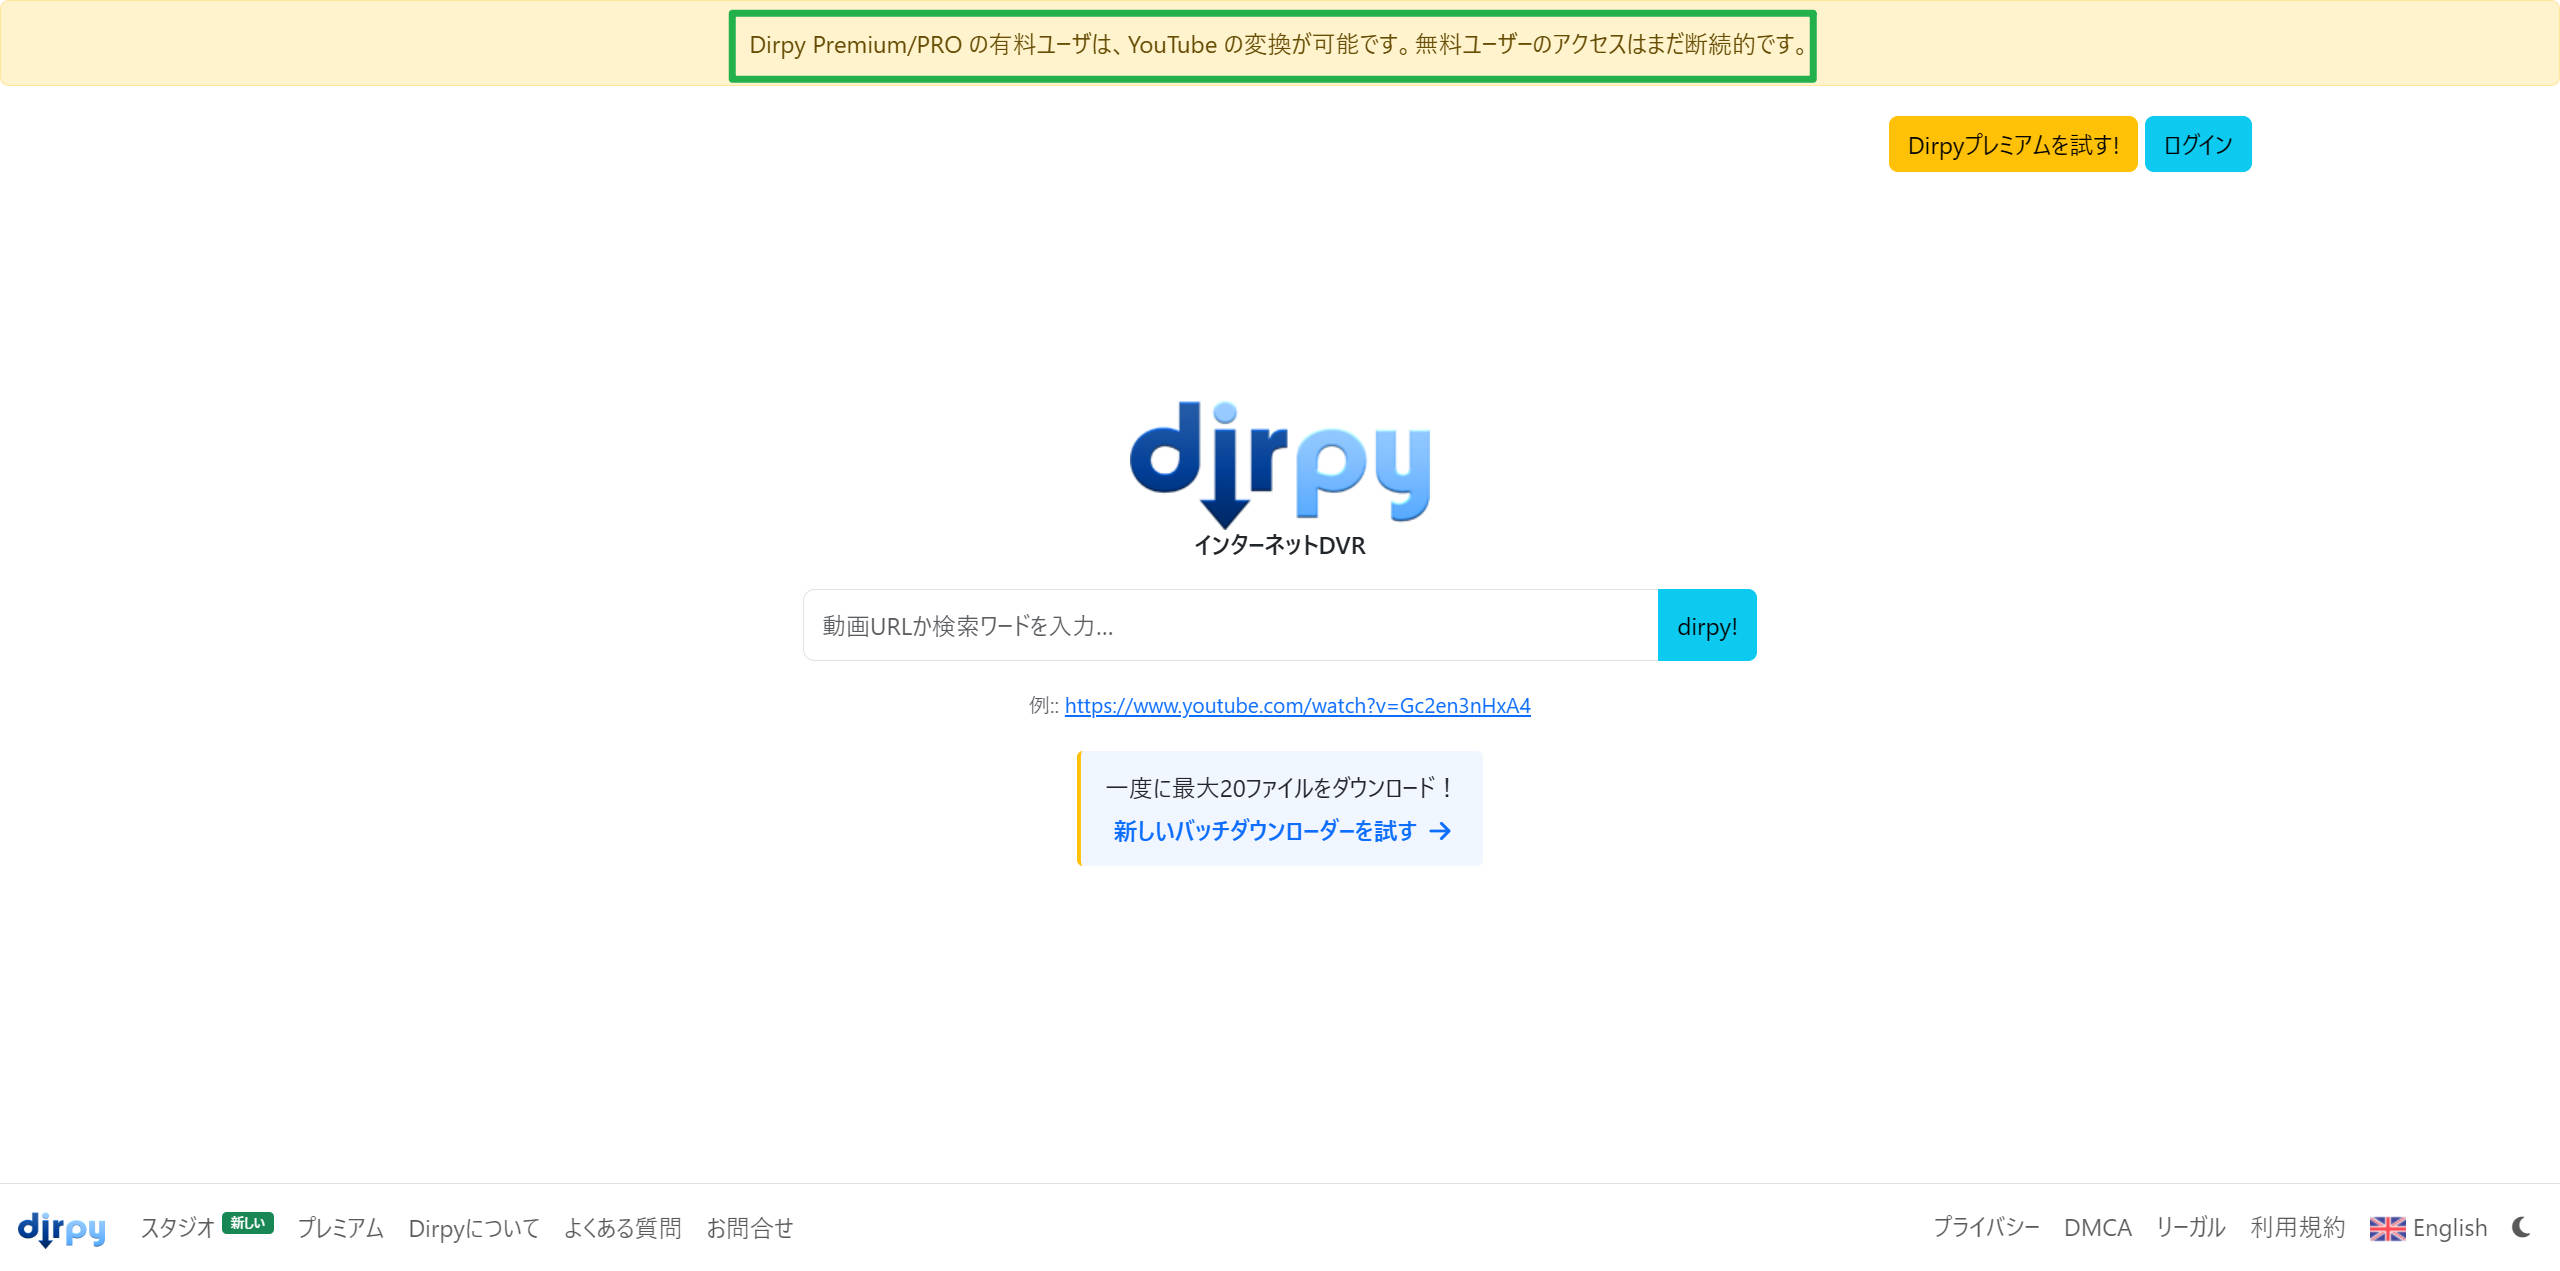The height and width of the screenshot is (1271, 2560).
Task: Open the example YouTube URL link
Action: pyautogui.click(x=1297, y=705)
